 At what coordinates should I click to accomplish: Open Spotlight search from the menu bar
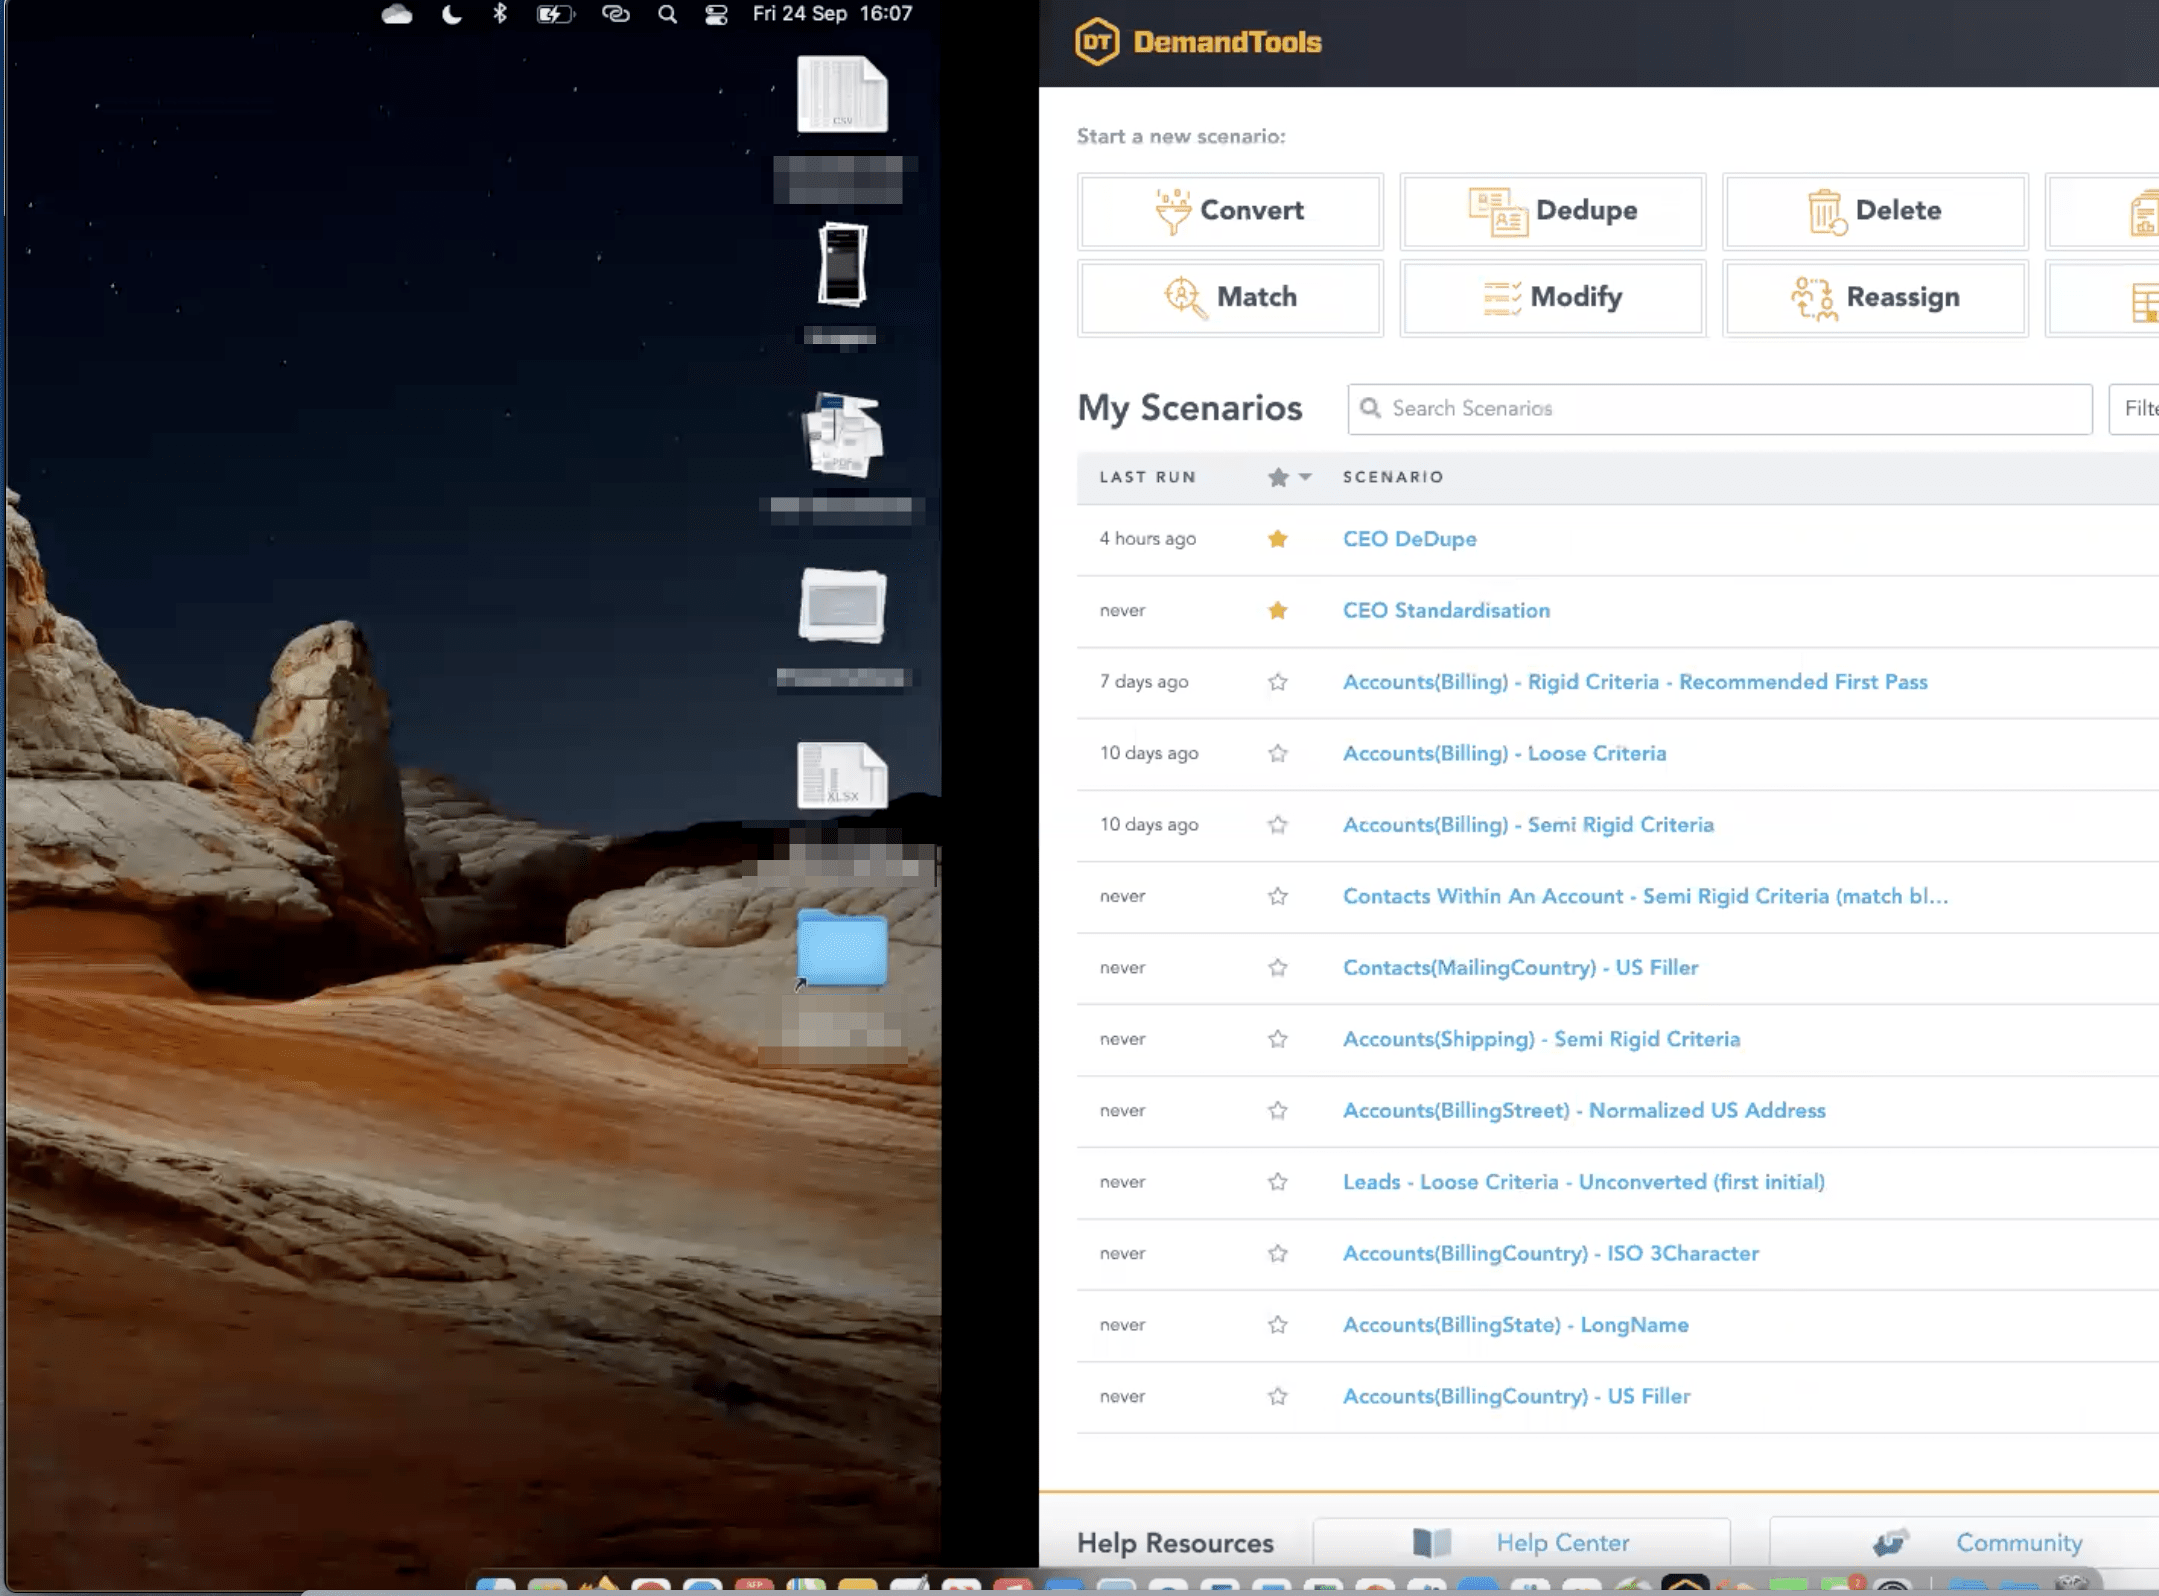tap(666, 14)
